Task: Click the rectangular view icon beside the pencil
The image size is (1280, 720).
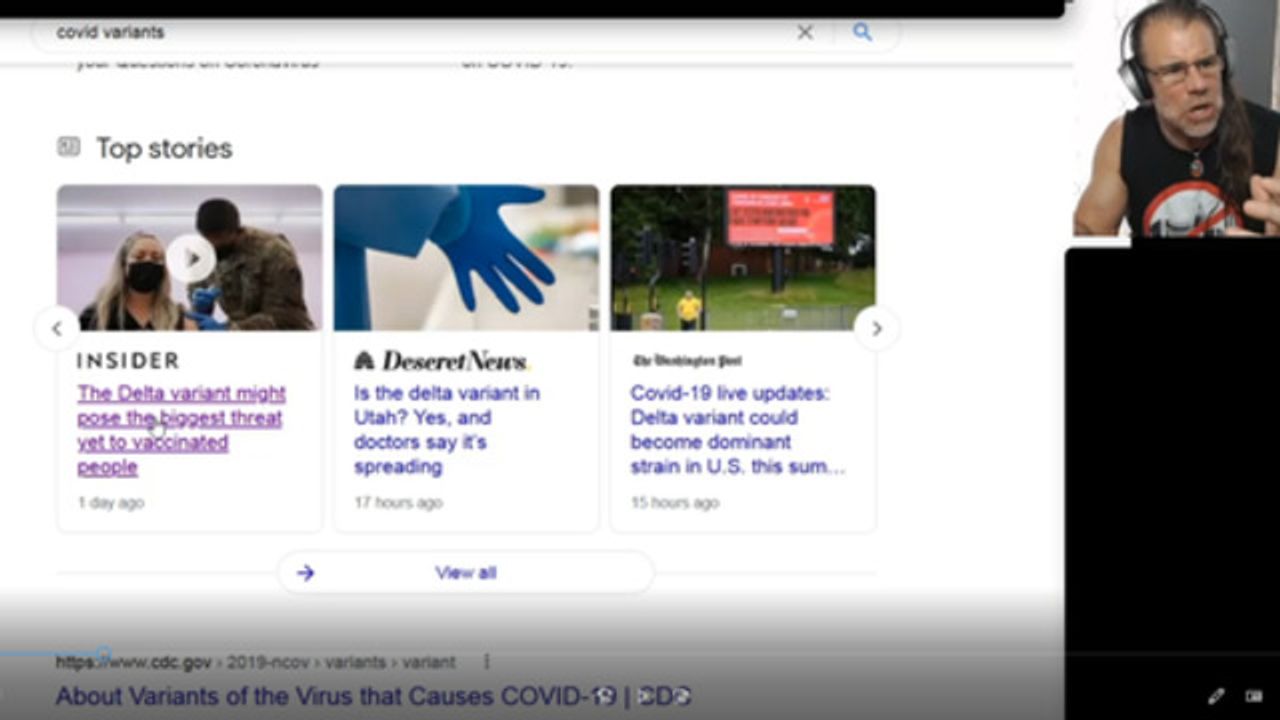Action: (1254, 696)
